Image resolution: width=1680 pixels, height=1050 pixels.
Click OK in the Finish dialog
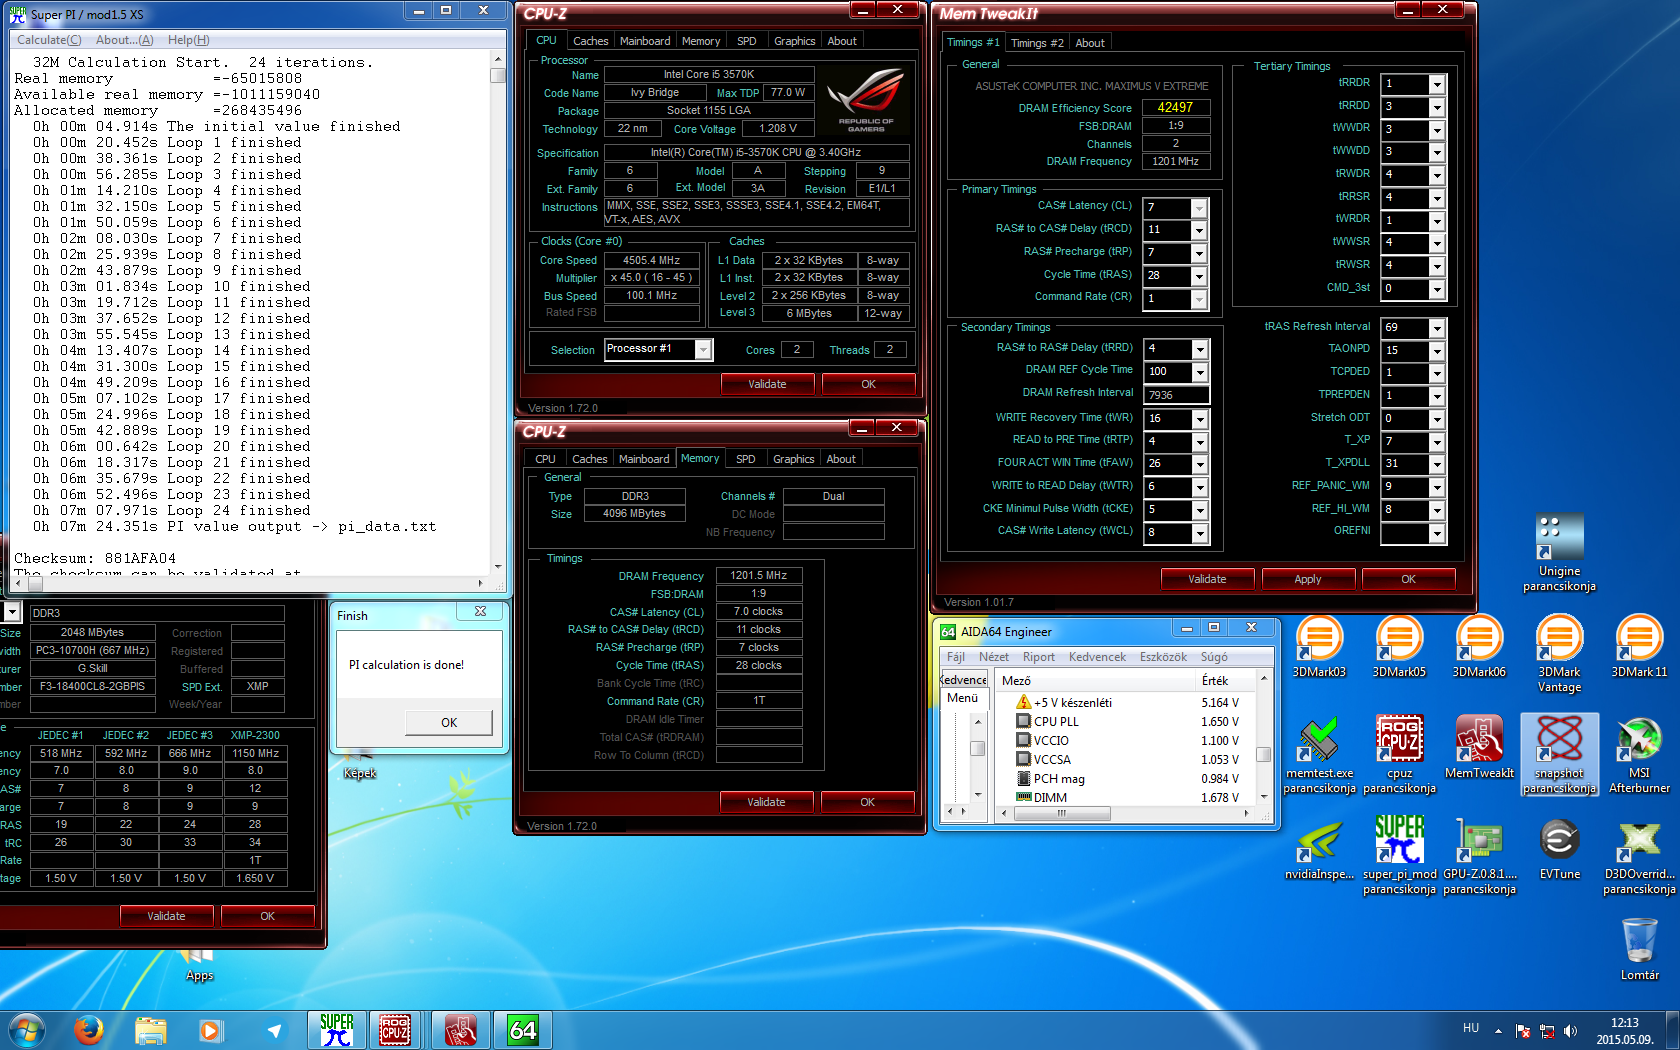449,722
